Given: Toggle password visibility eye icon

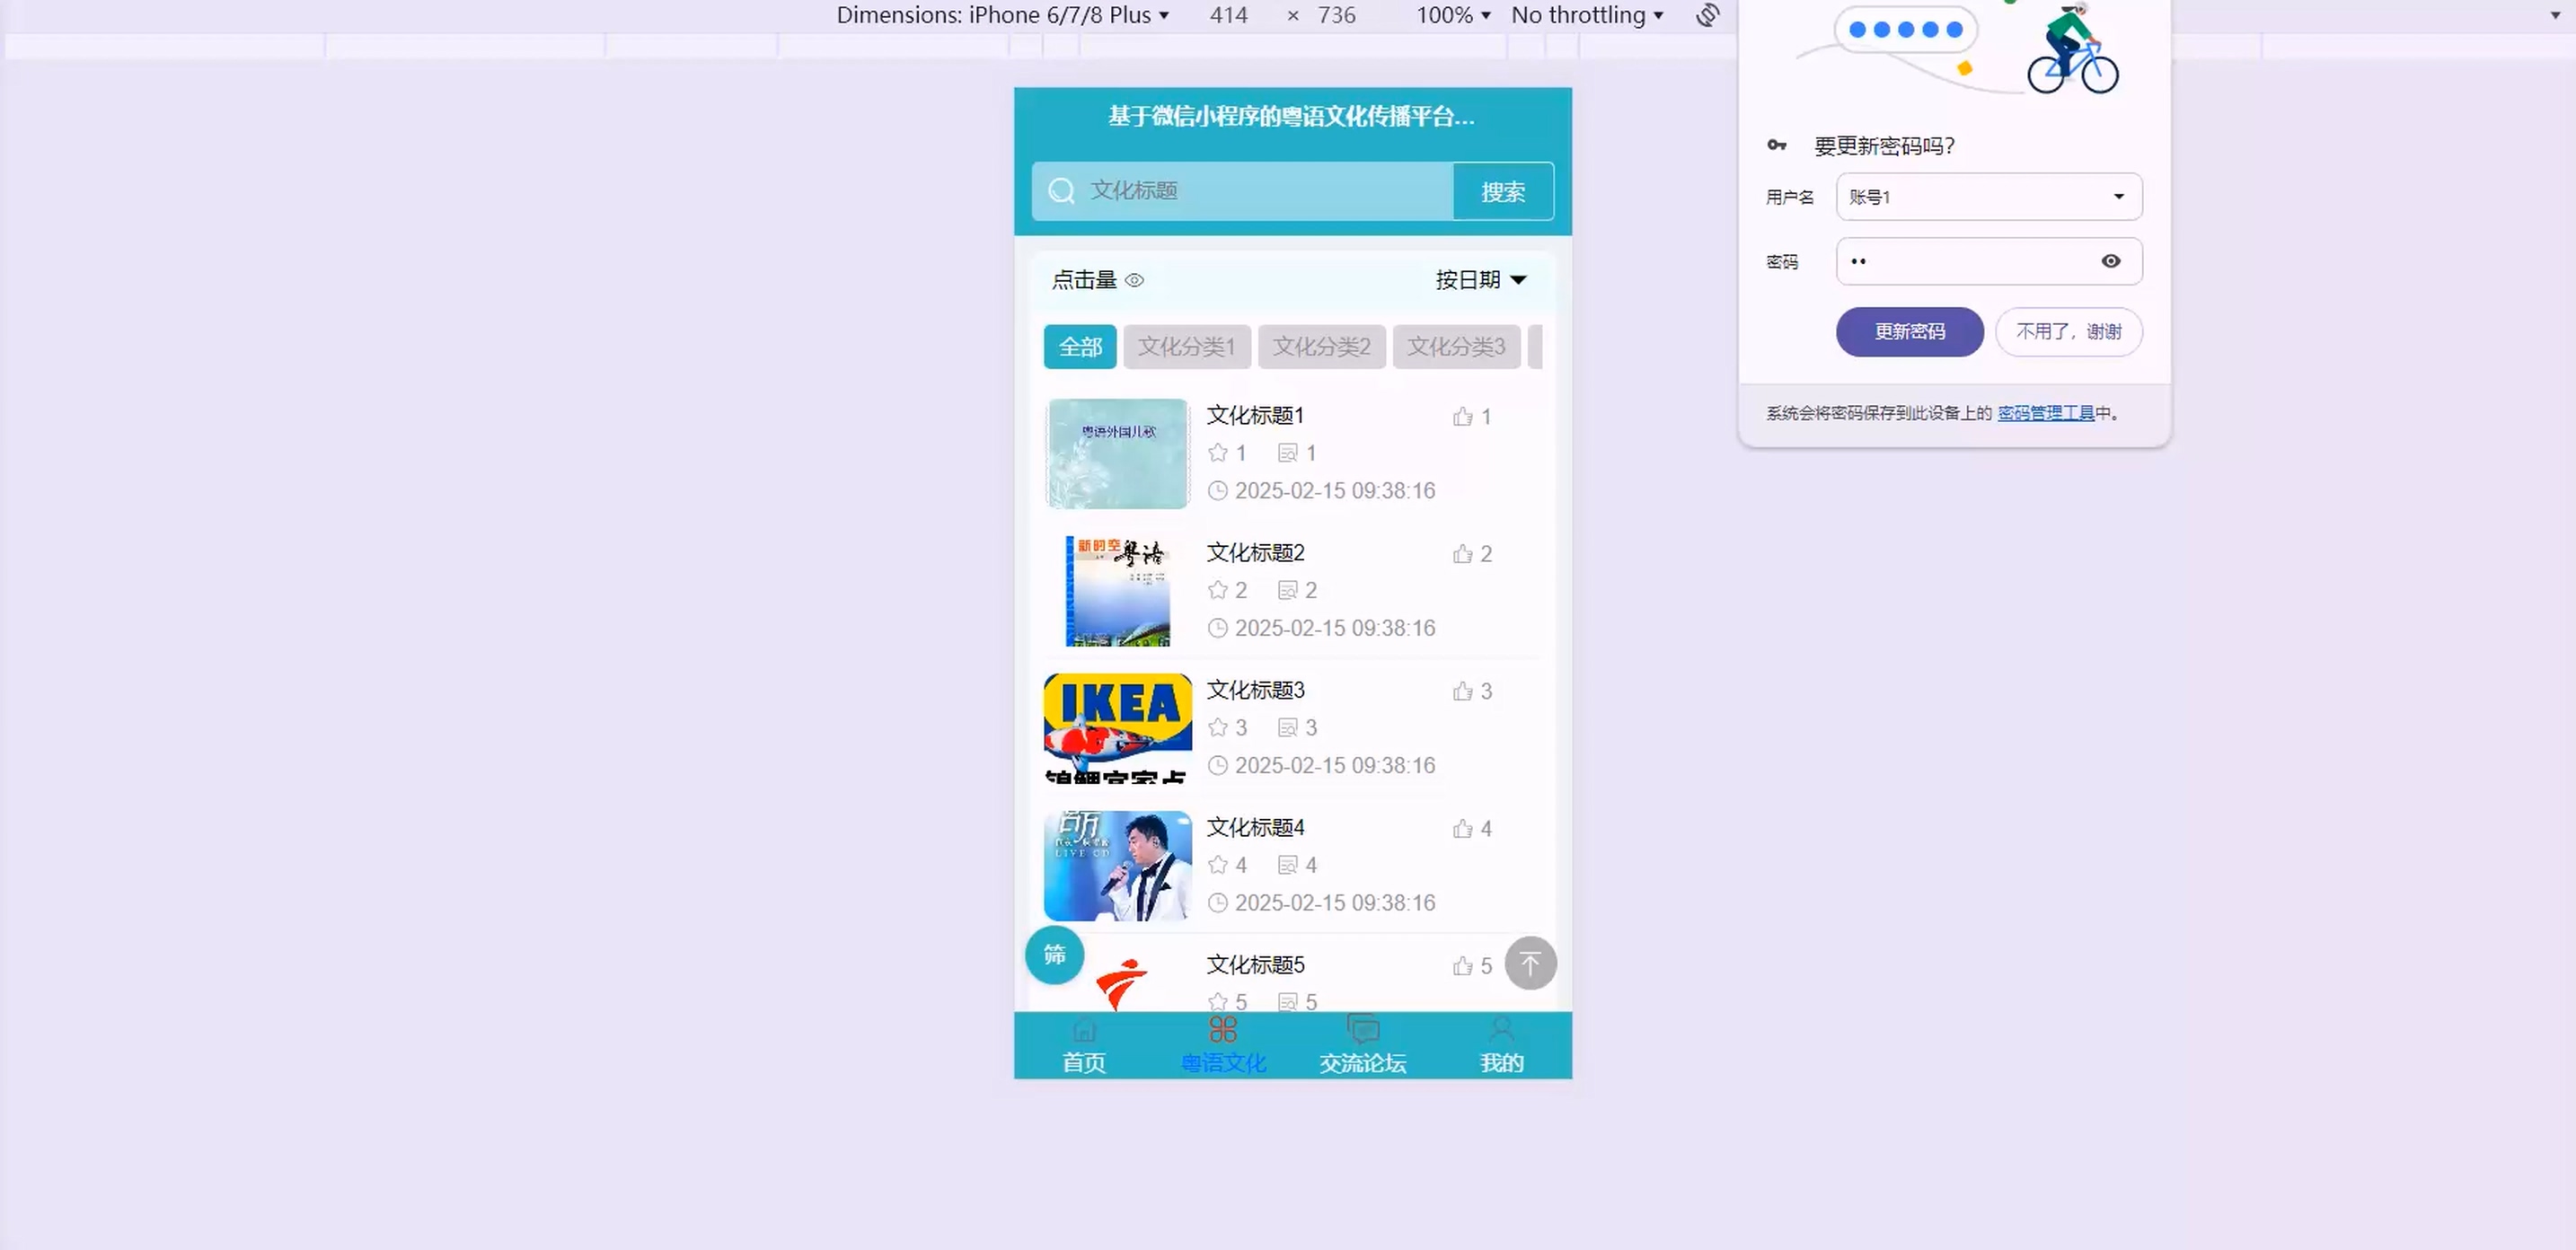Looking at the screenshot, I should pyautogui.click(x=2110, y=261).
